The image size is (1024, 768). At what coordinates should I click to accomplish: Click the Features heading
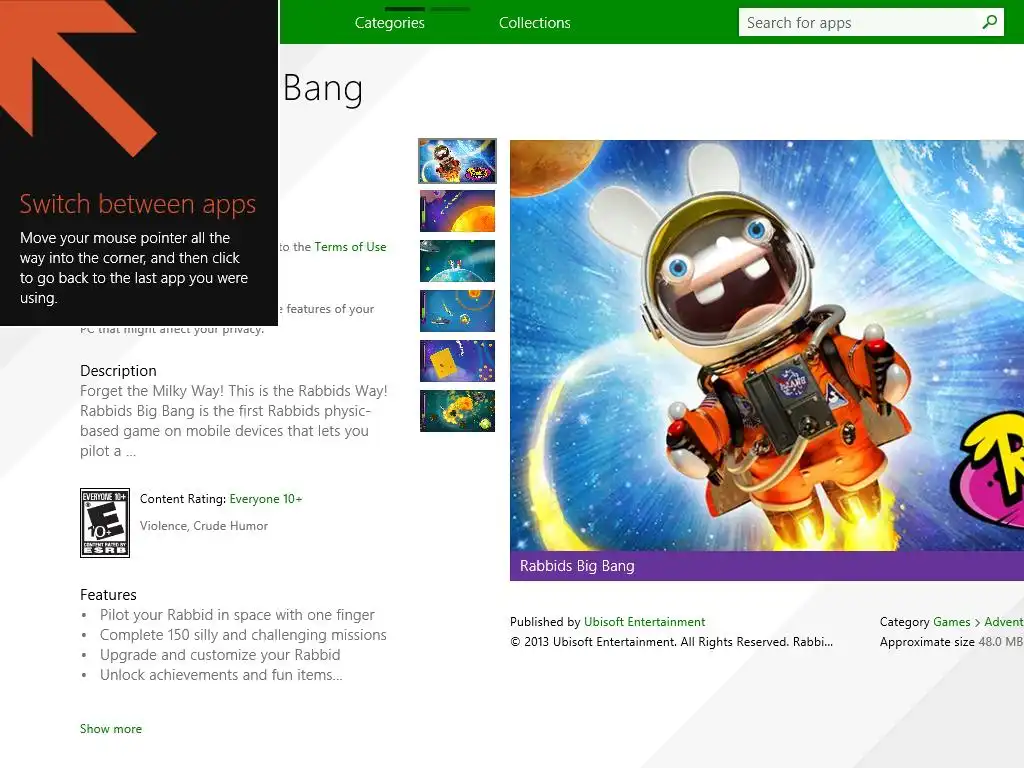pyautogui.click(x=108, y=595)
